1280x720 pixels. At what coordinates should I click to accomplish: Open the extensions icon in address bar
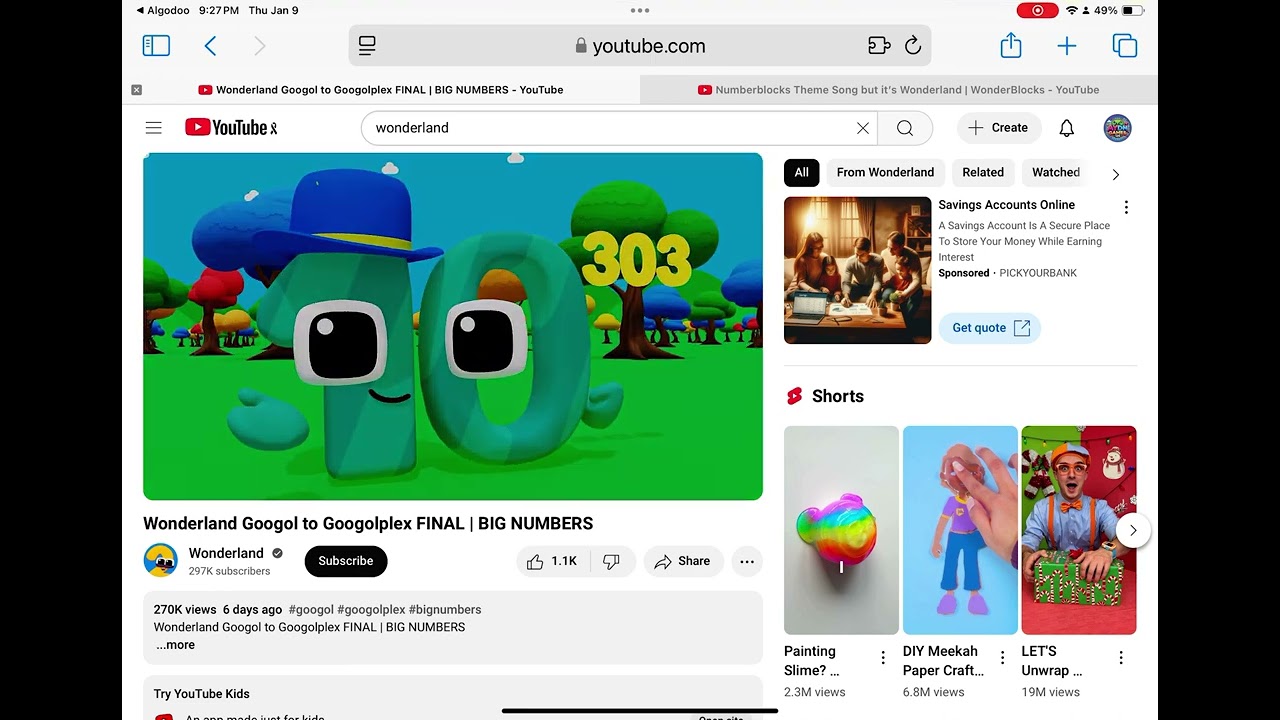(879, 46)
